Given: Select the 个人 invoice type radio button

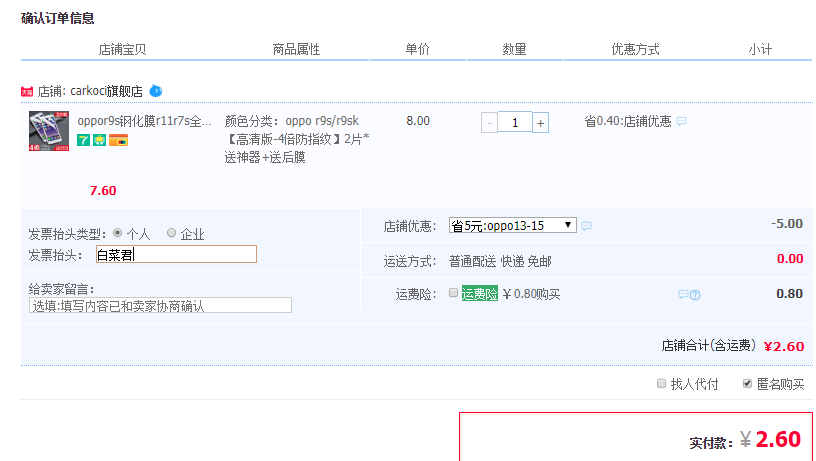Looking at the screenshot, I should click(118, 233).
